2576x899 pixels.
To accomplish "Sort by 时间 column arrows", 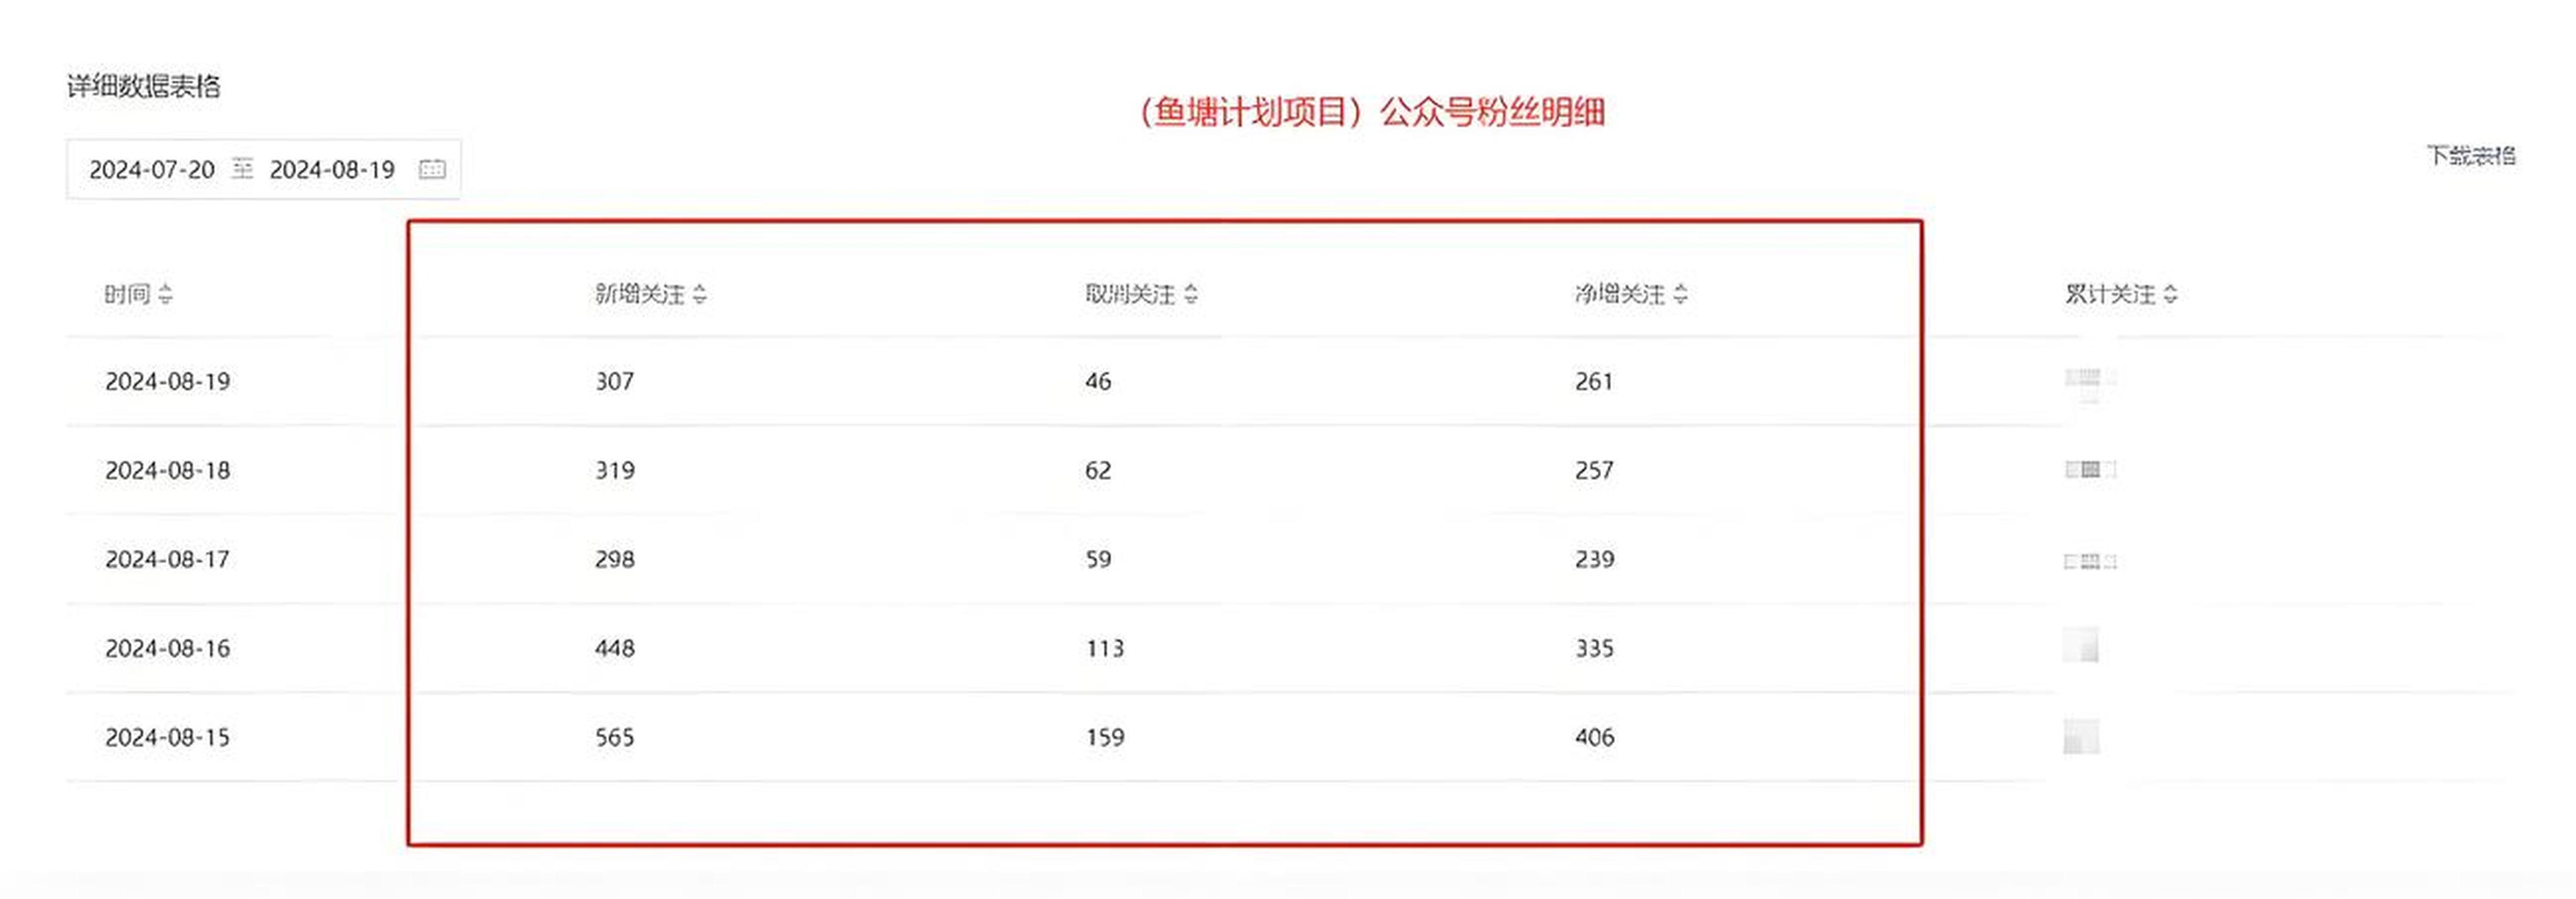I will pyautogui.click(x=166, y=294).
